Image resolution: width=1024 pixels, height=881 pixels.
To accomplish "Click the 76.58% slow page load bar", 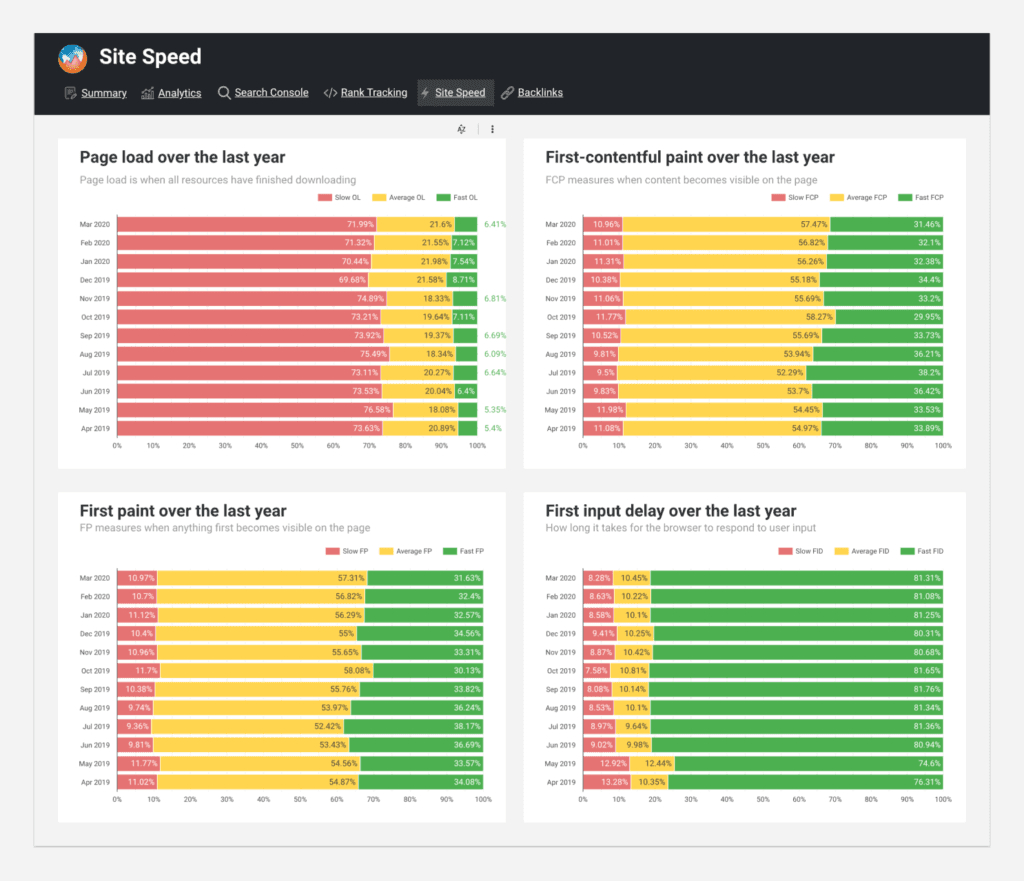I will 255,410.
